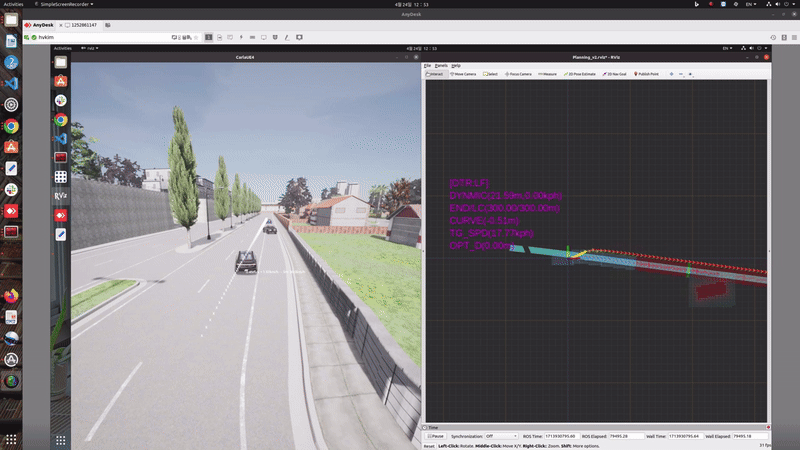This screenshot has width=800, height=450.
Task: Select the Interact tool in RViz
Action: click(x=435, y=74)
